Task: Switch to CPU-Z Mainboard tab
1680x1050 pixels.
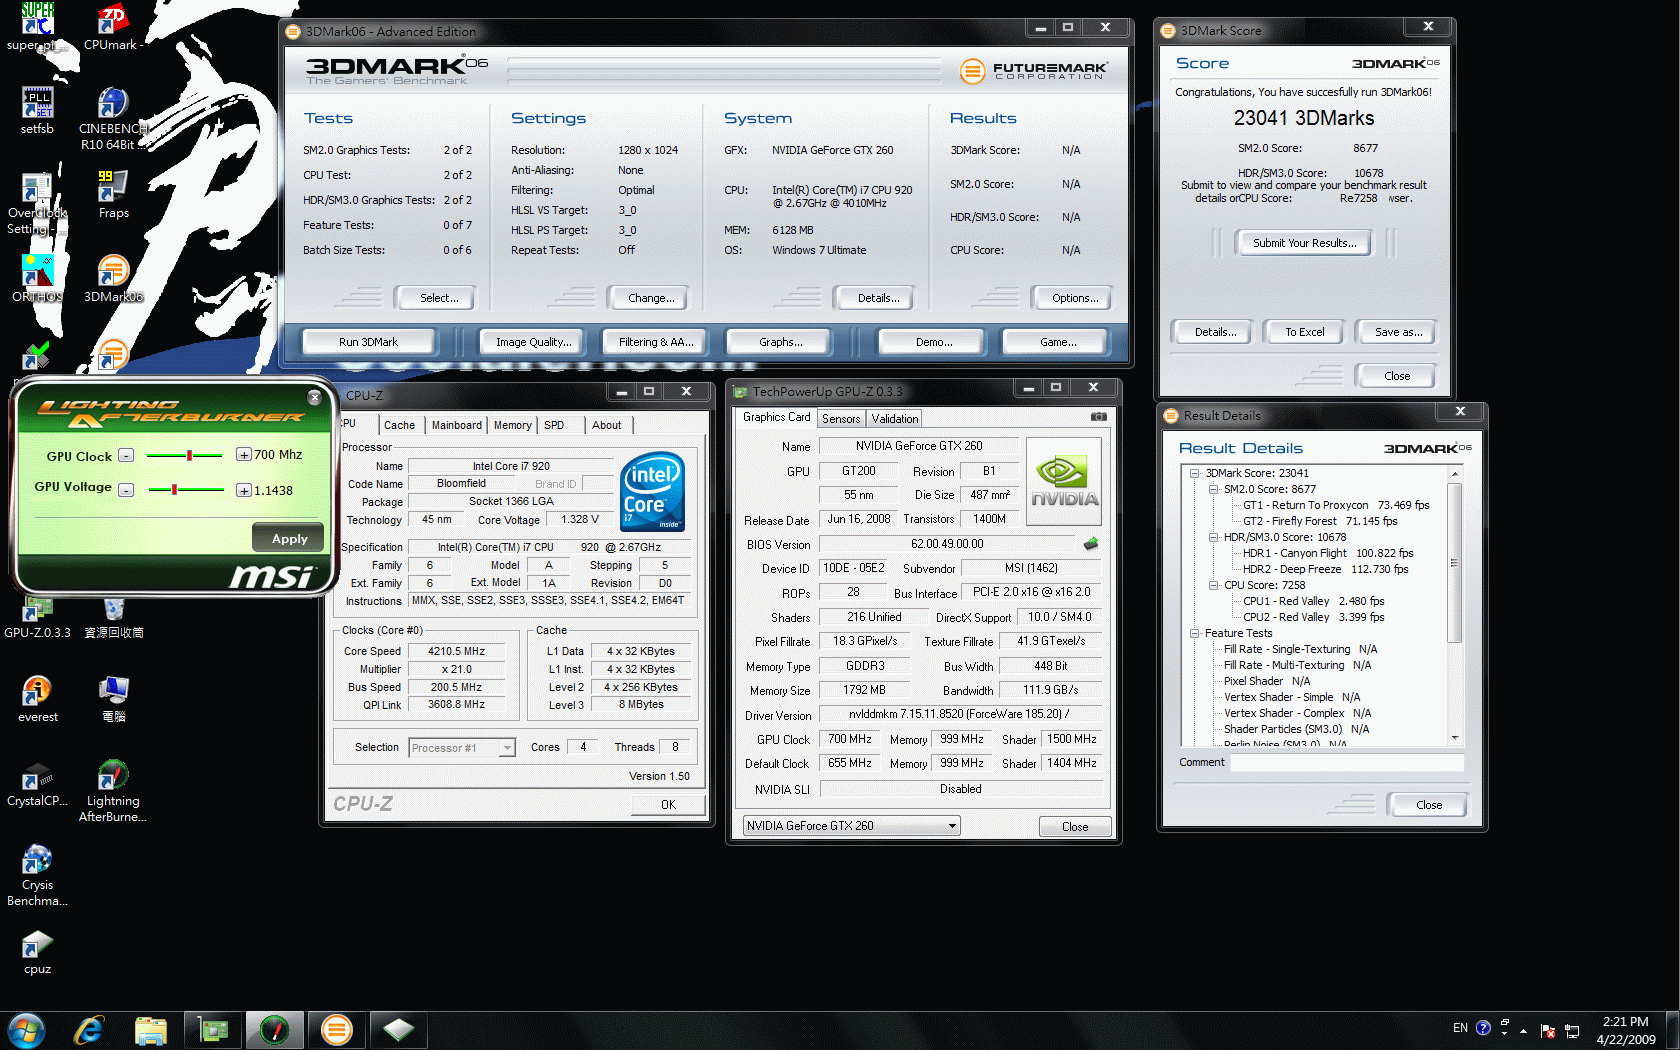Action: (457, 425)
